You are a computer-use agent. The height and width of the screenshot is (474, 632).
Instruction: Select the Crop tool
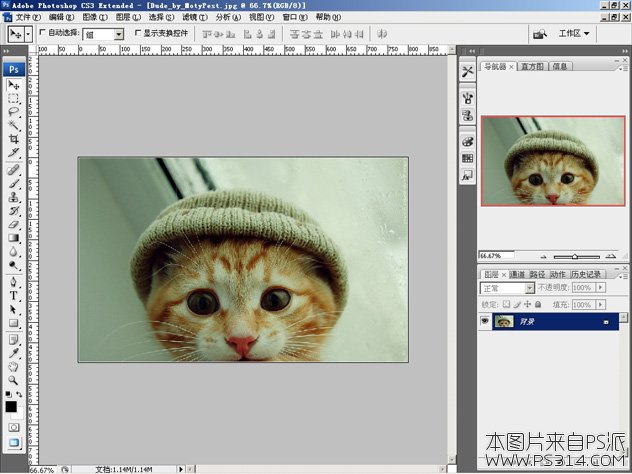(x=14, y=138)
